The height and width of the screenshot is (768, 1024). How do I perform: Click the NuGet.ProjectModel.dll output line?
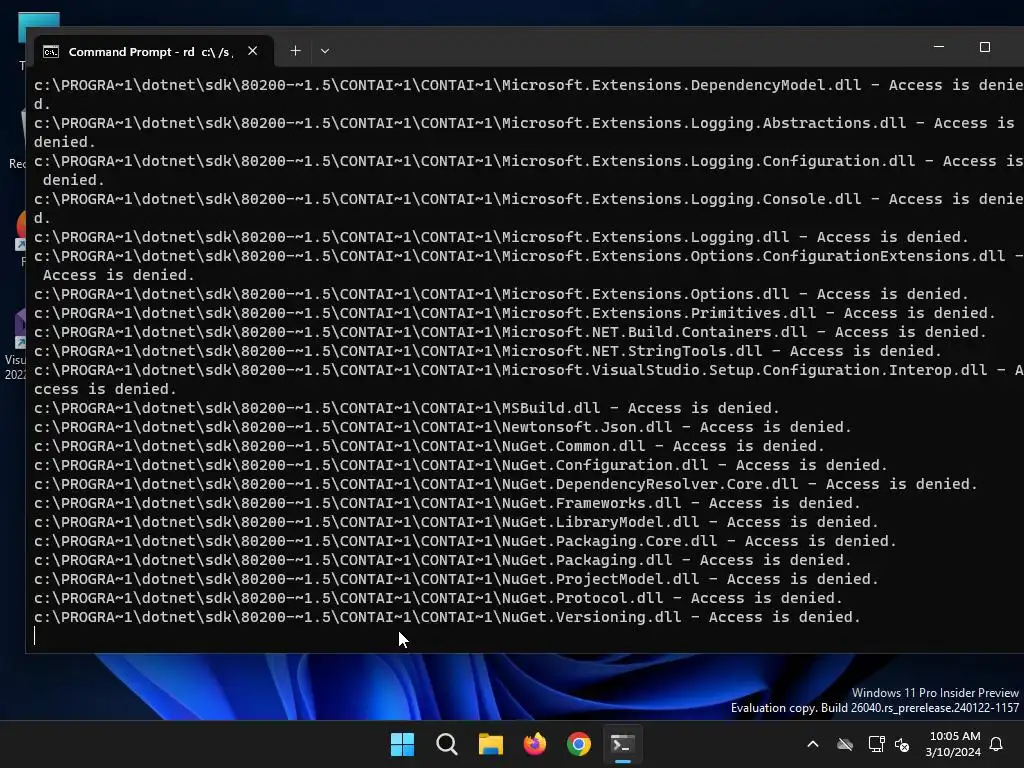[456, 579]
